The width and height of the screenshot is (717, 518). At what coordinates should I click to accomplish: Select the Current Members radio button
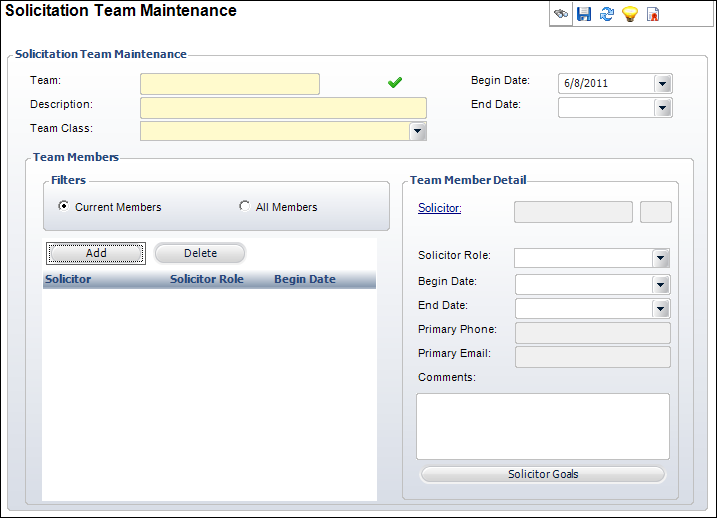[65, 207]
